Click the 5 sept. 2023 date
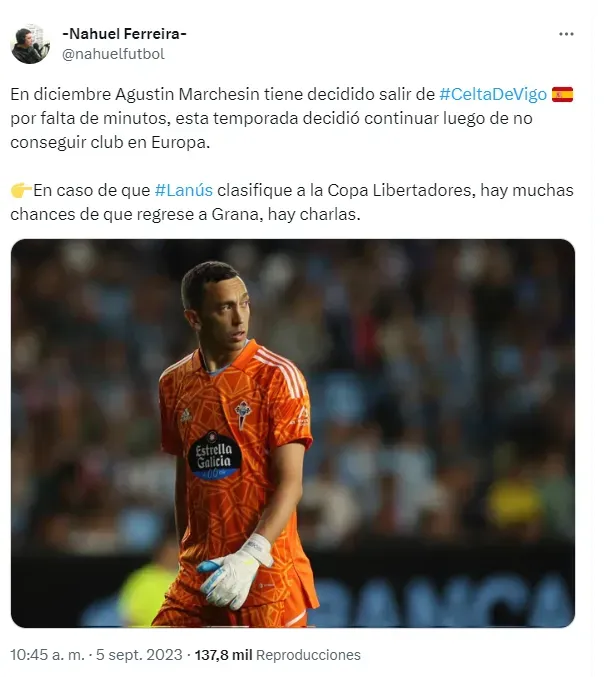The image size is (606, 677). pyautogui.click(x=139, y=655)
